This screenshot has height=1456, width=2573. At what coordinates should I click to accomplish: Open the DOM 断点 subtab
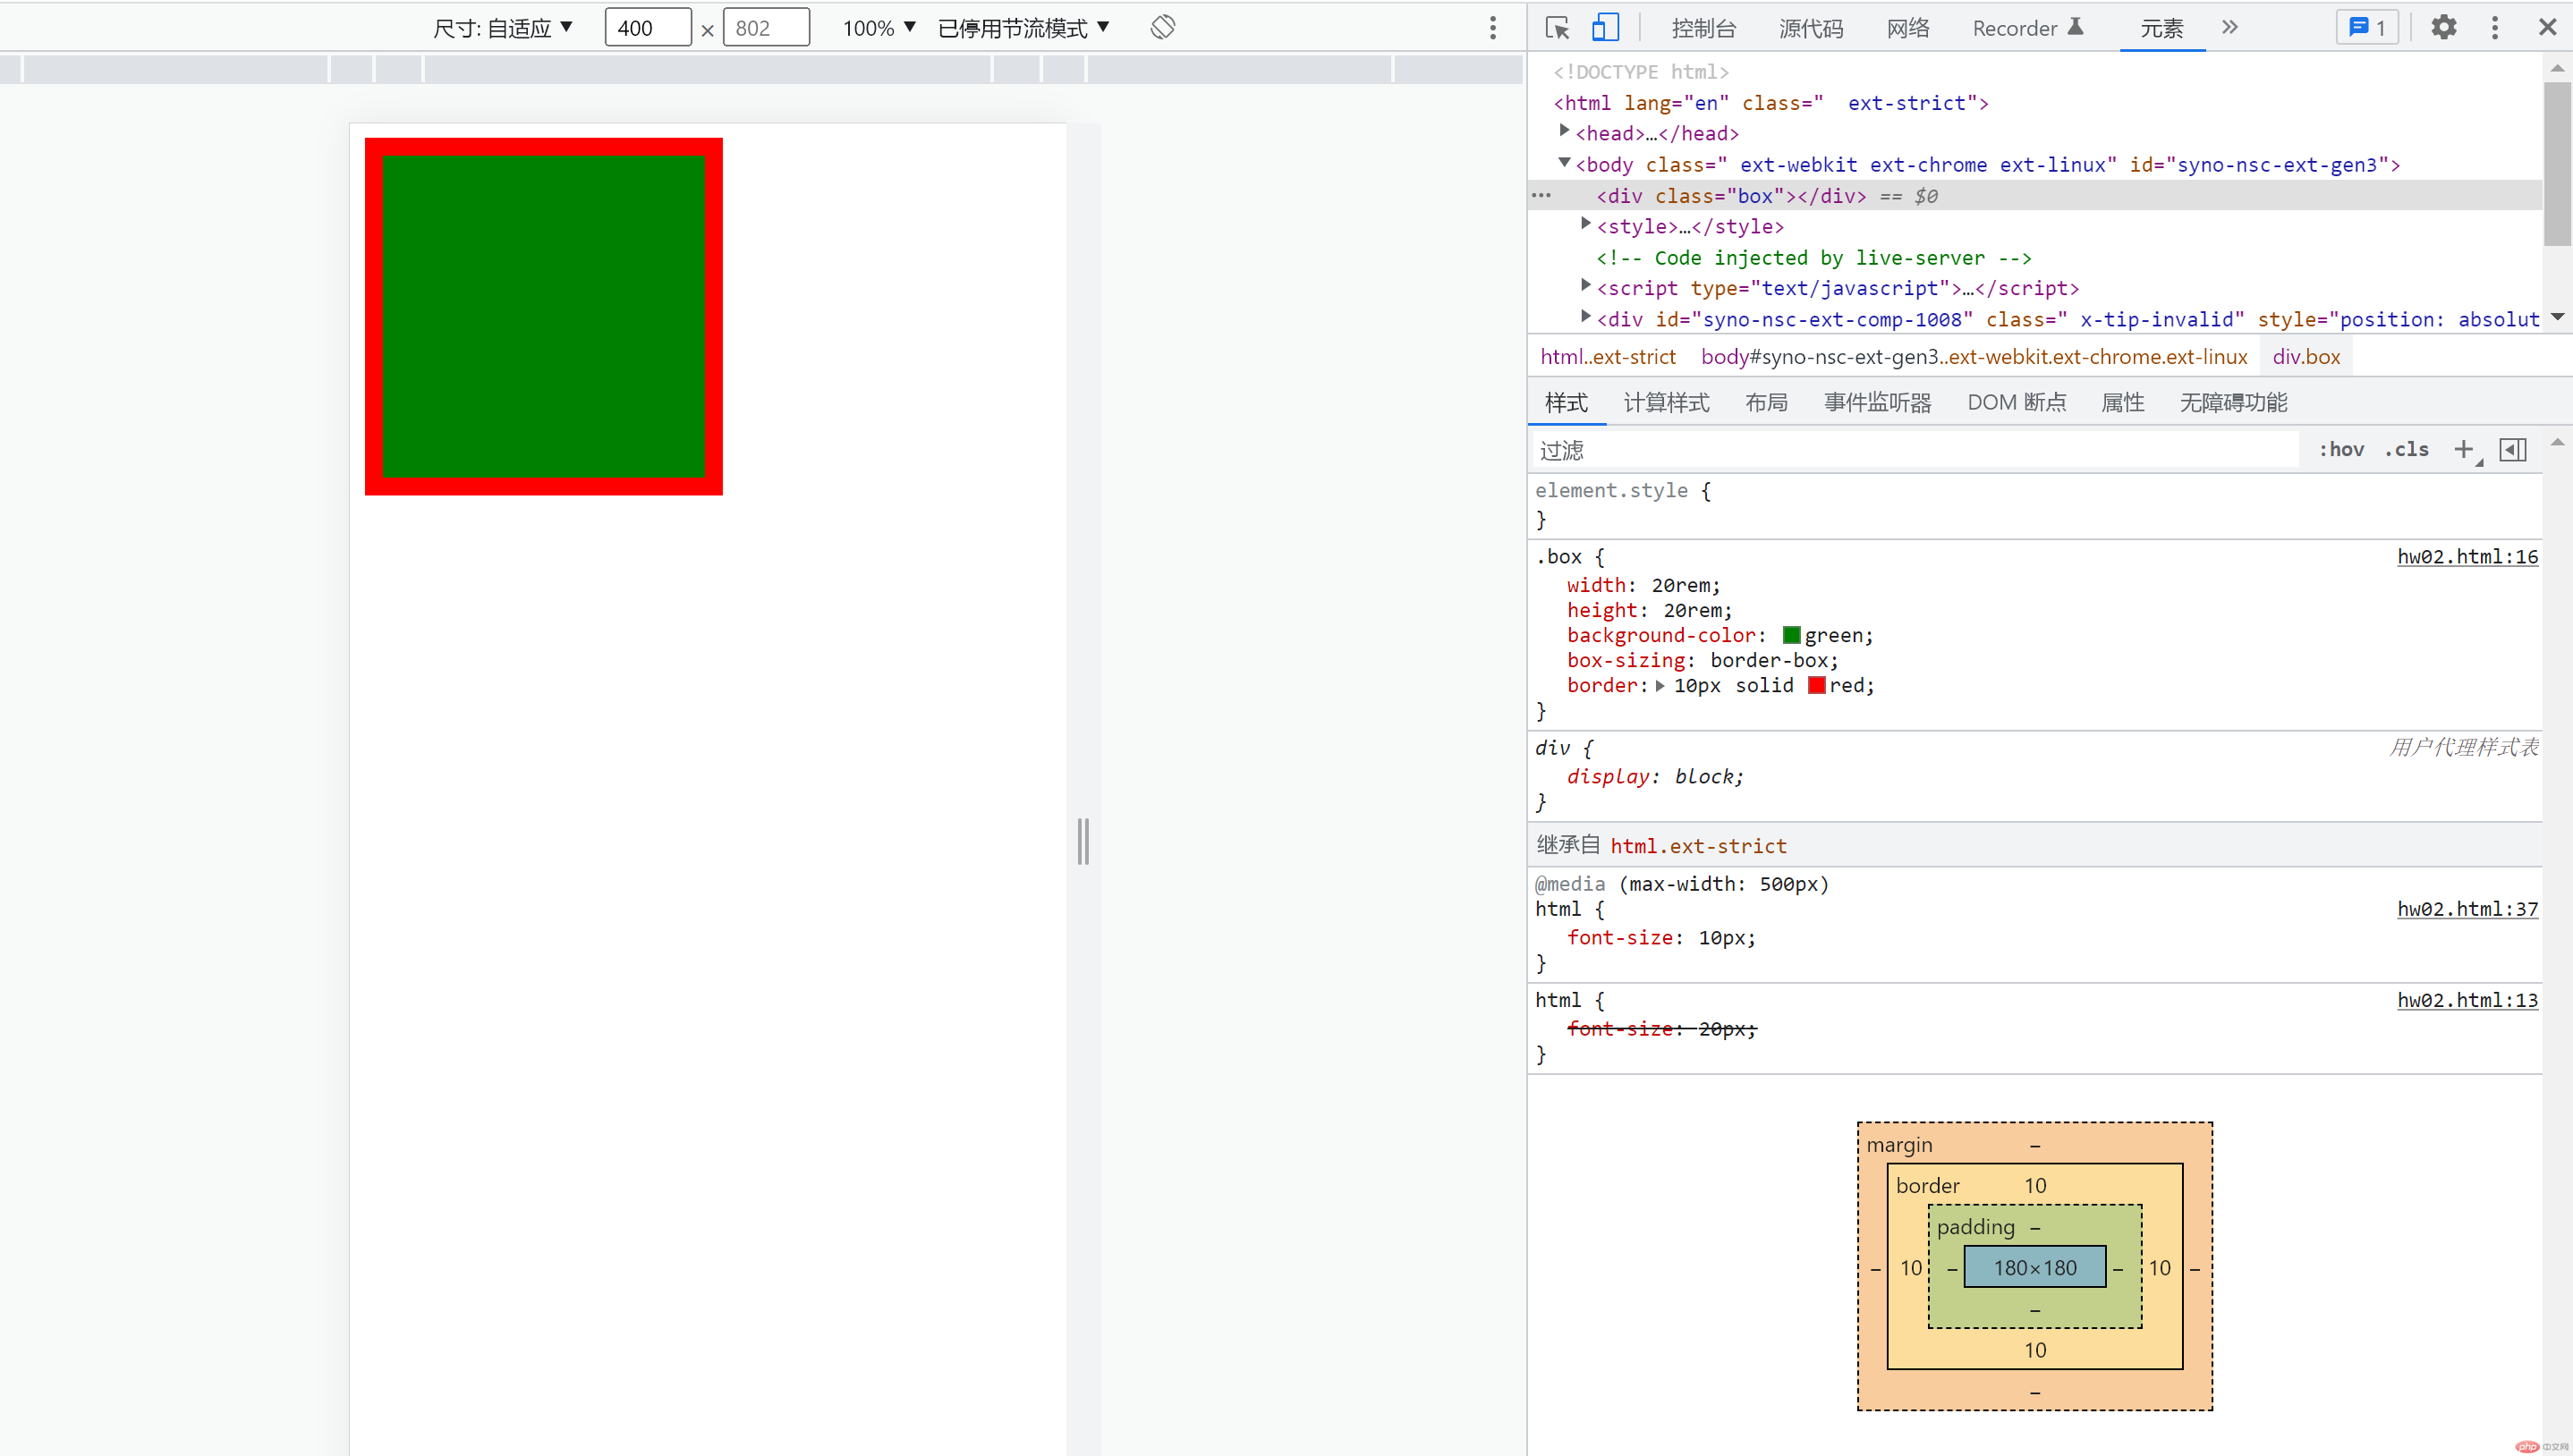(2016, 403)
